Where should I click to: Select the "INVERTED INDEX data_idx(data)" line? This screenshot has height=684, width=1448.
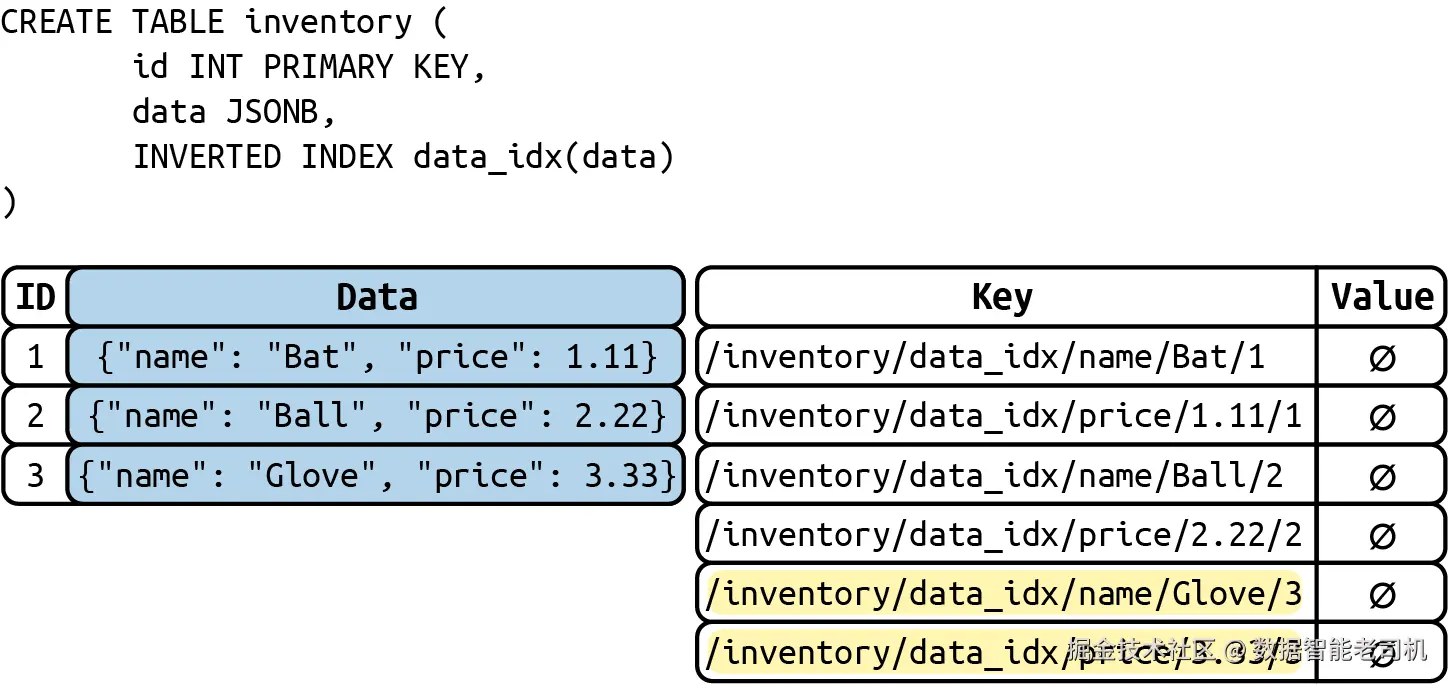pyautogui.click(x=403, y=157)
